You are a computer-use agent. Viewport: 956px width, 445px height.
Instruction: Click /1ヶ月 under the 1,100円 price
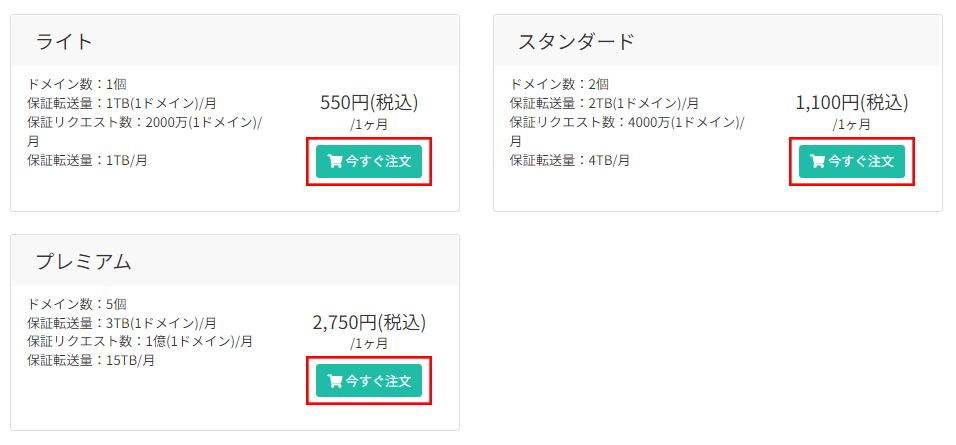[x=851, y=125]
